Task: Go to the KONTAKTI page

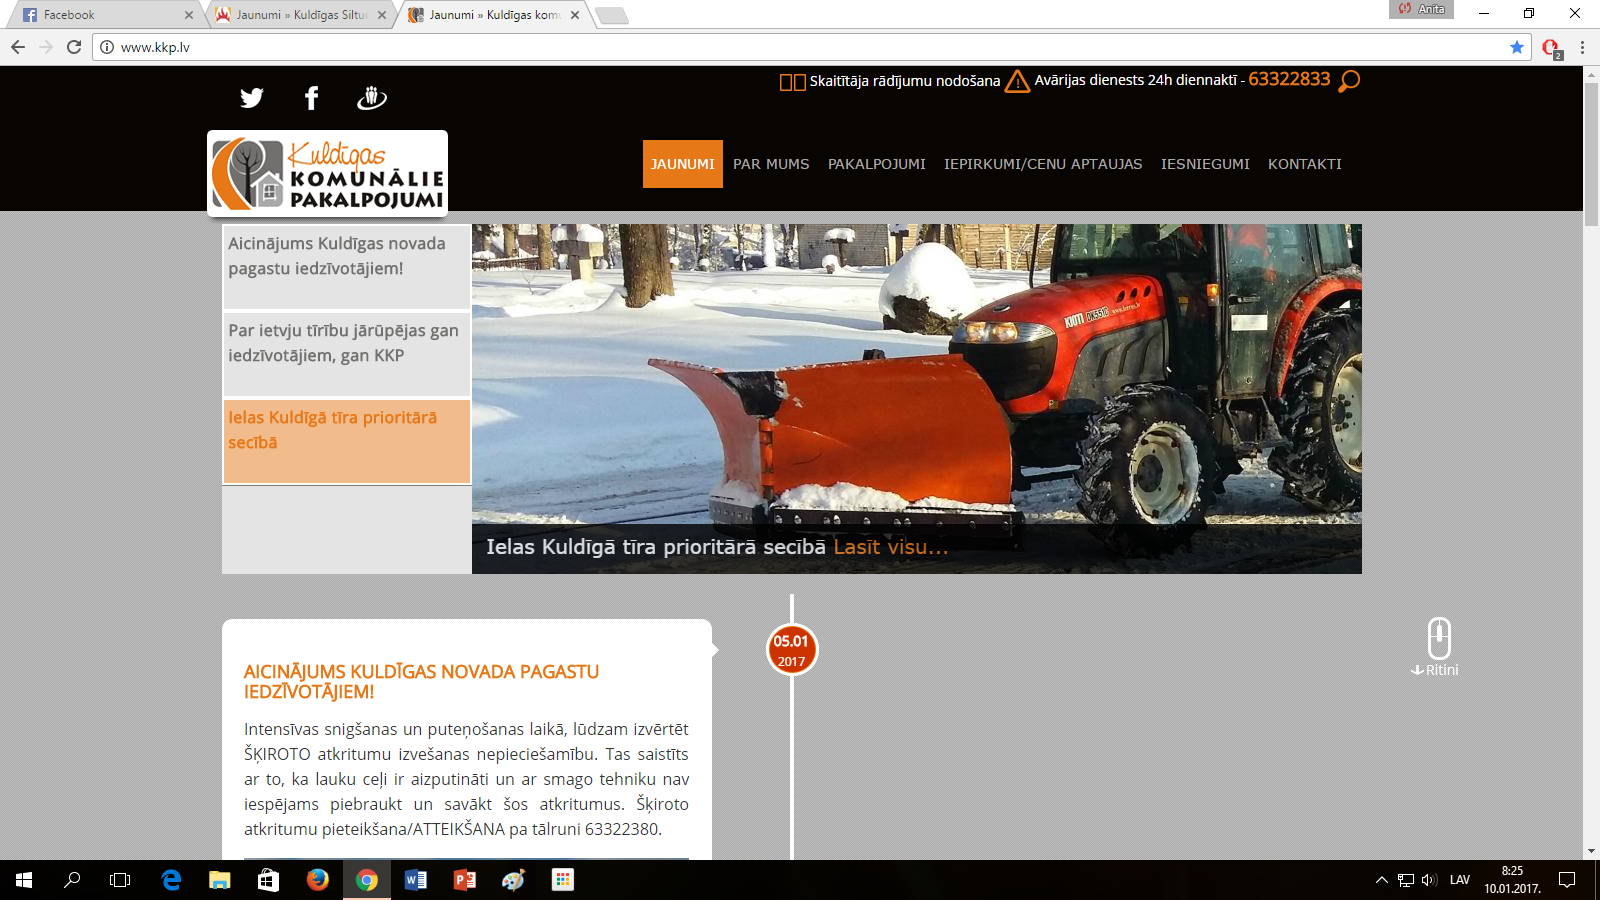Action: [1304, 164]
